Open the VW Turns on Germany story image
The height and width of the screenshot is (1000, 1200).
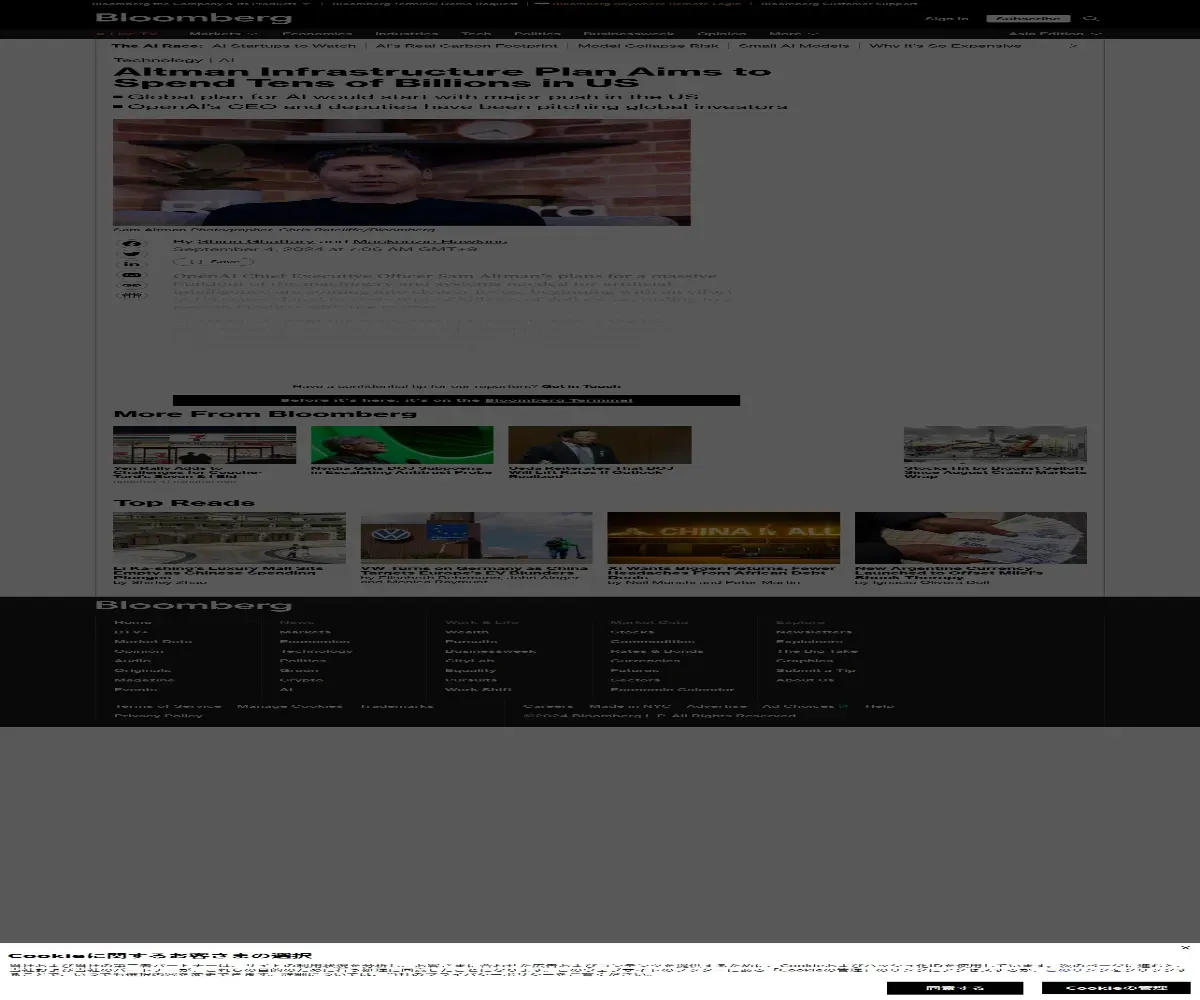(477, 538)
